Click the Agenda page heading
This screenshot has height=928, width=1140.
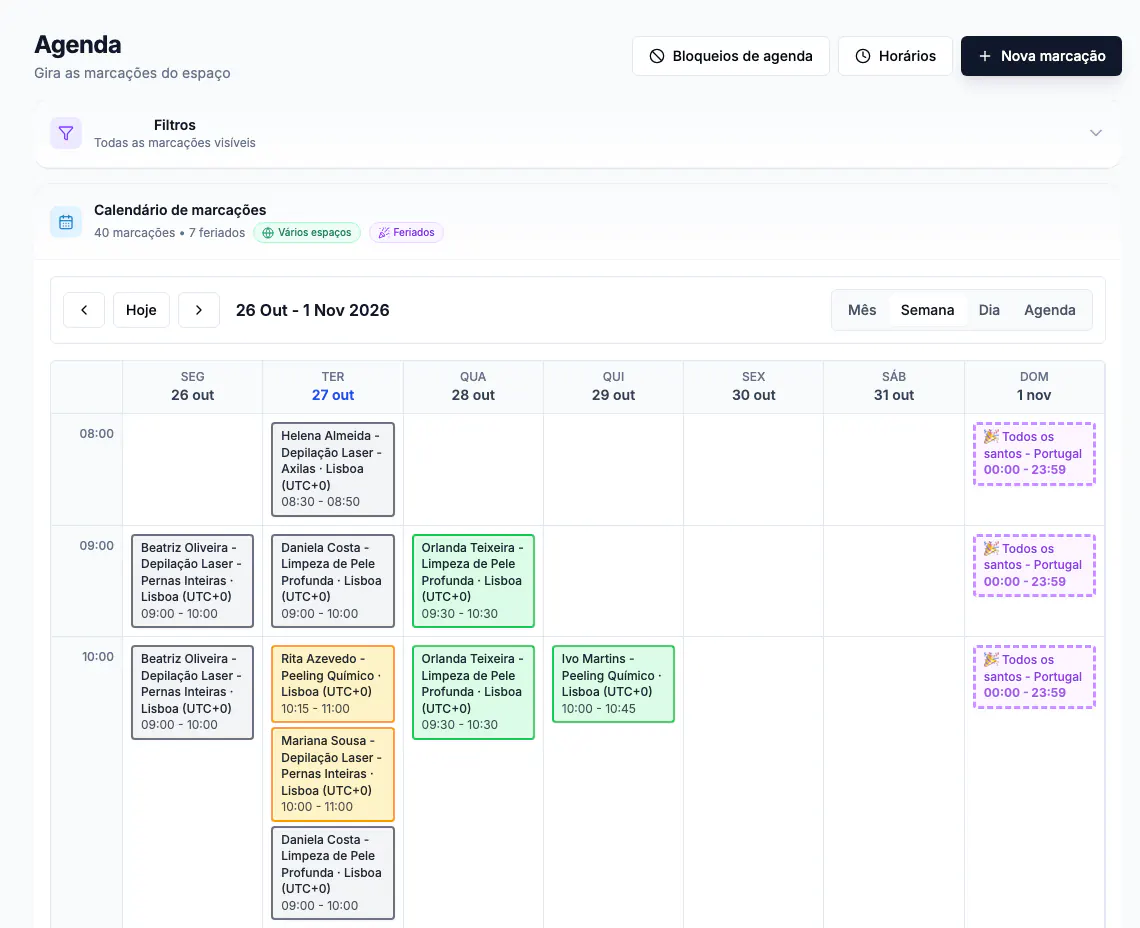[x=78, y=45]
